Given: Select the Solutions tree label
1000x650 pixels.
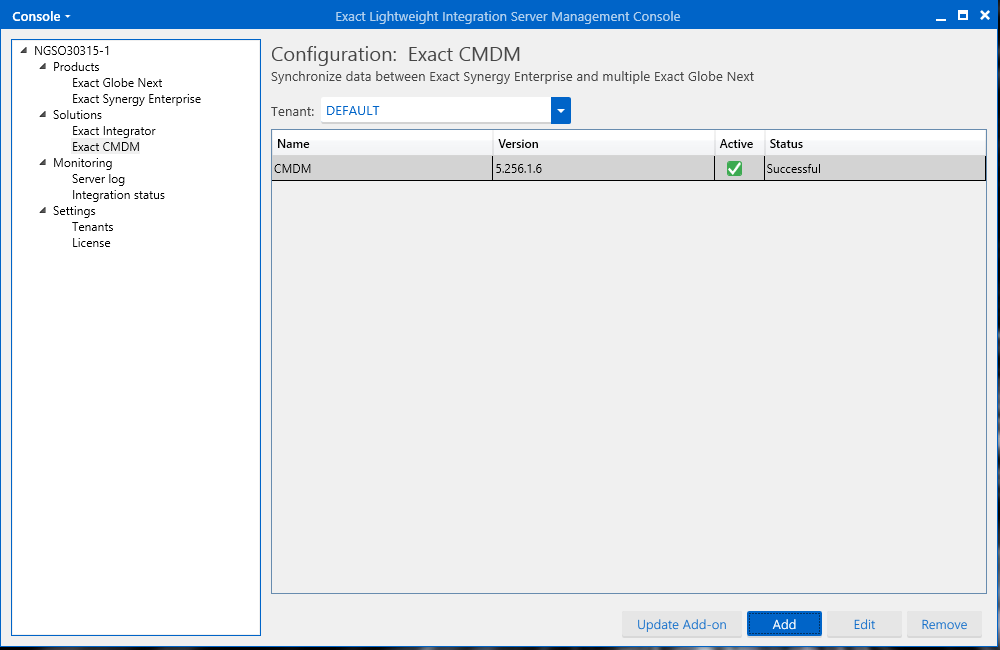Looking at the screenshot, I should (x=77, y=114).
